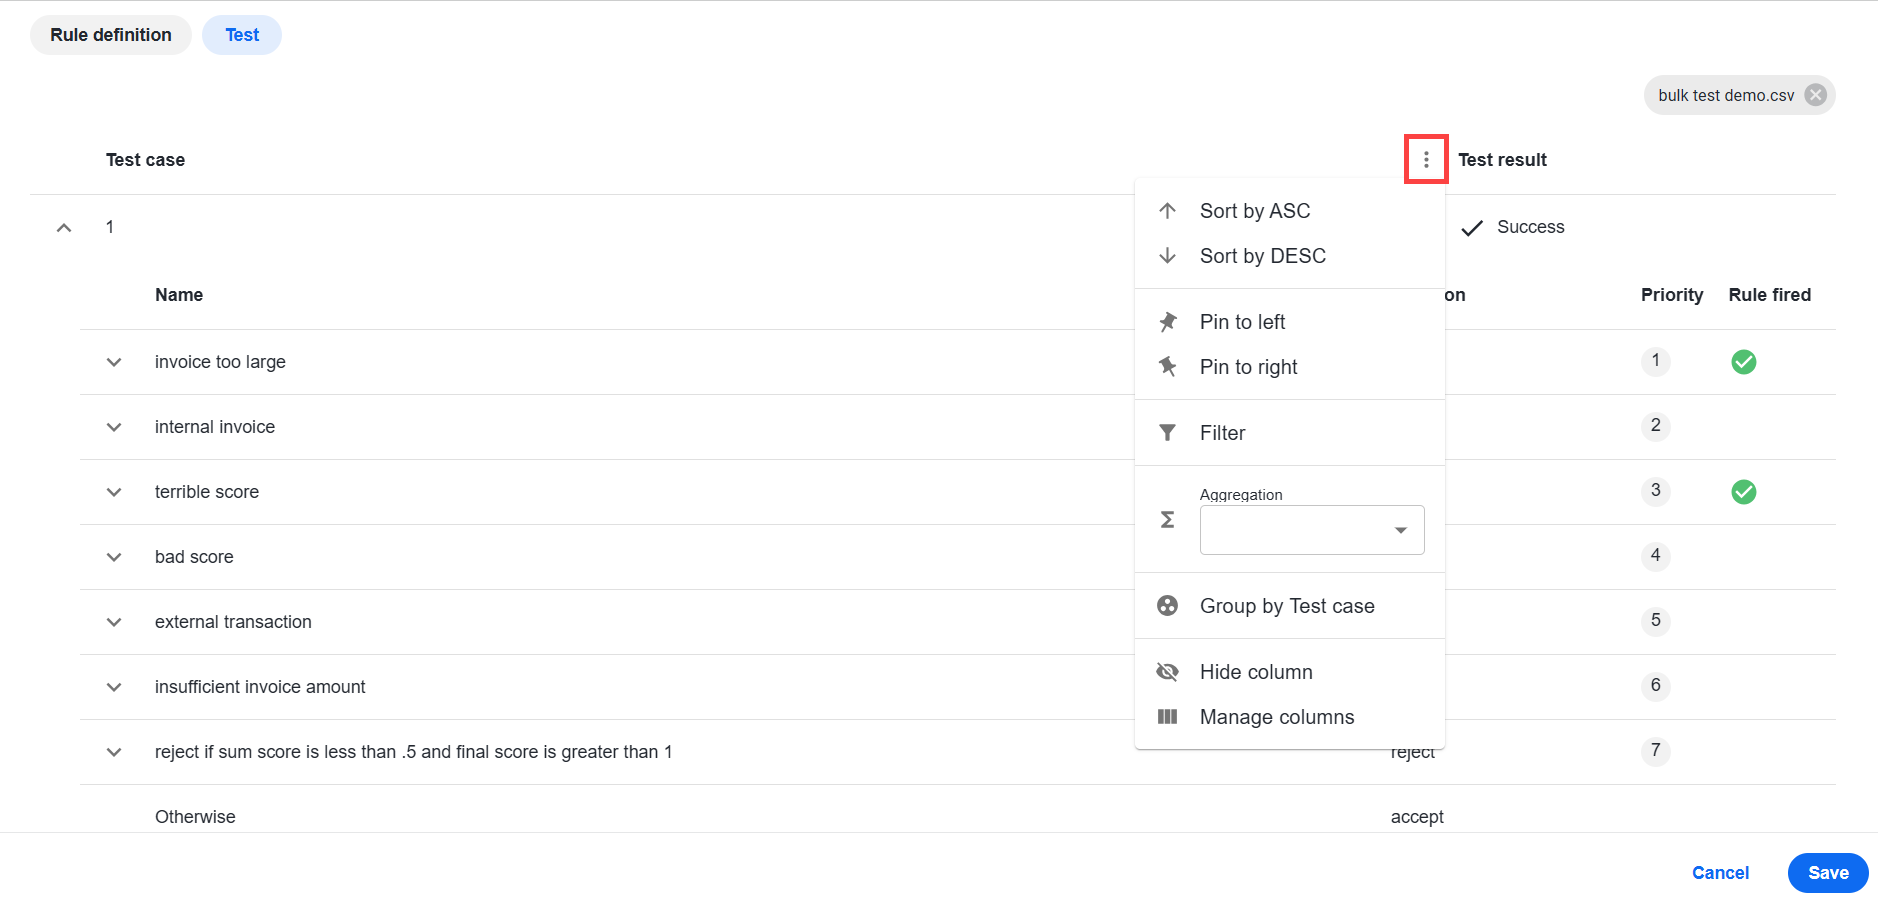Click the bad score name
This screenshot has height=912, width=1878.
(x=194, y=557)
